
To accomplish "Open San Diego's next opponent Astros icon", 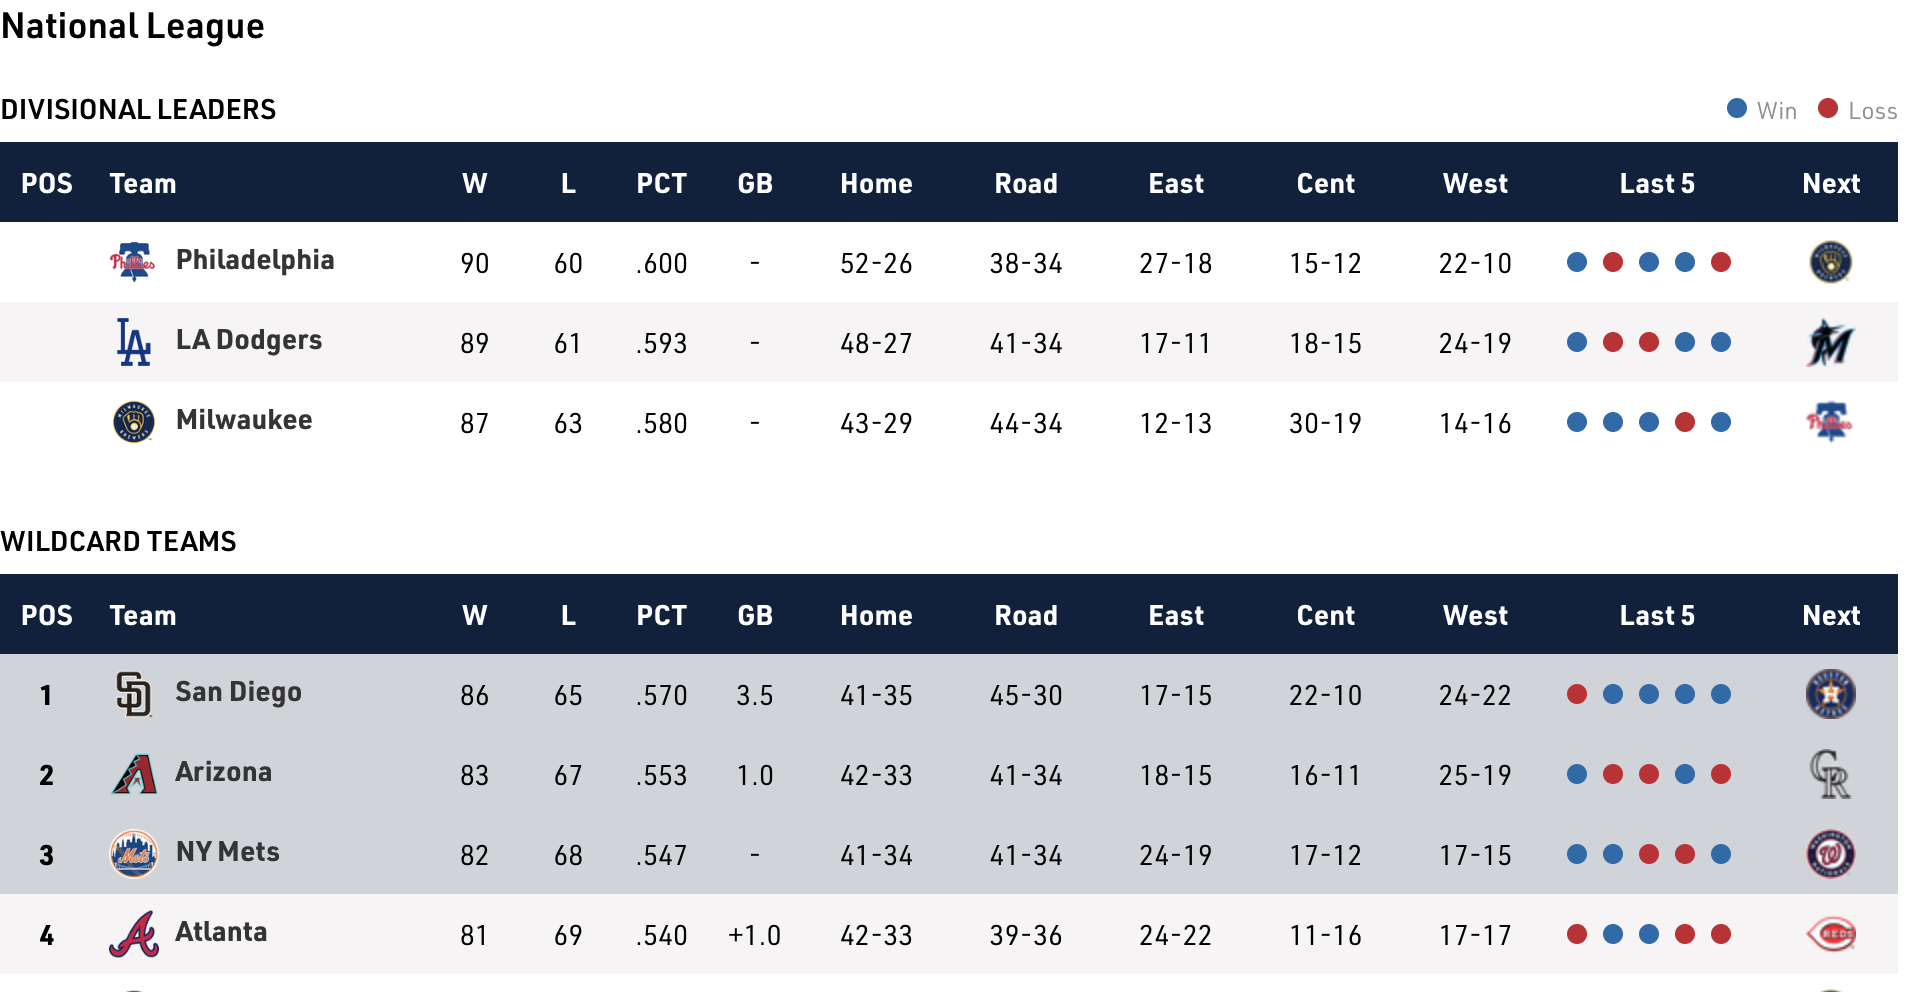I will [1830, 694].
